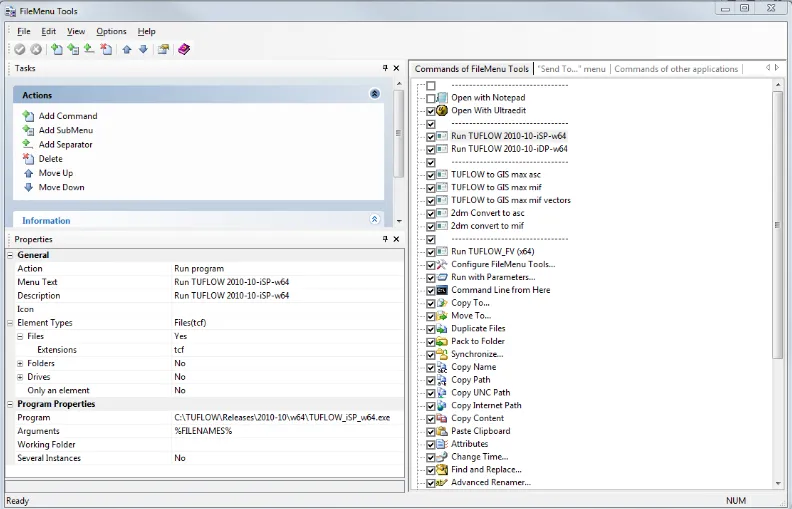Close the Tasks panel
792x509 pixels.
click(397, 68)
